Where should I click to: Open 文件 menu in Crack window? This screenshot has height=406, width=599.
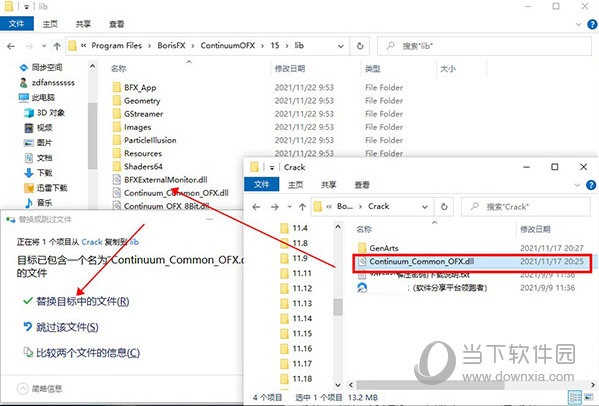pyautogui.click(x=262, y=184)
